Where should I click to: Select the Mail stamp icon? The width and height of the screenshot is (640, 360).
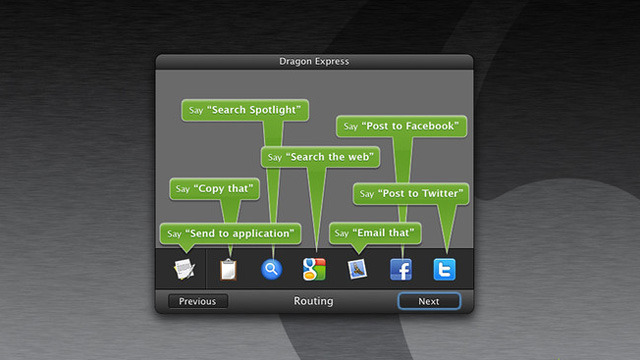357,269
